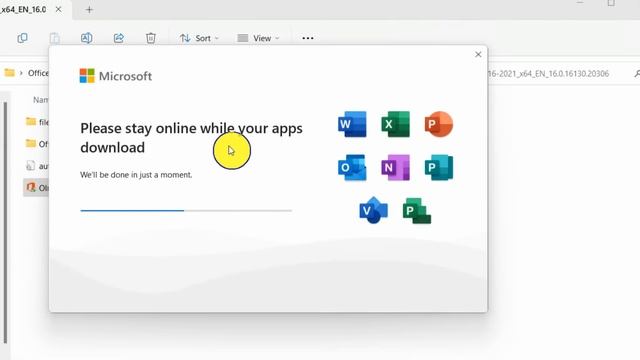Click the Rename icon in Explorer toolbar

click(87, 38)
